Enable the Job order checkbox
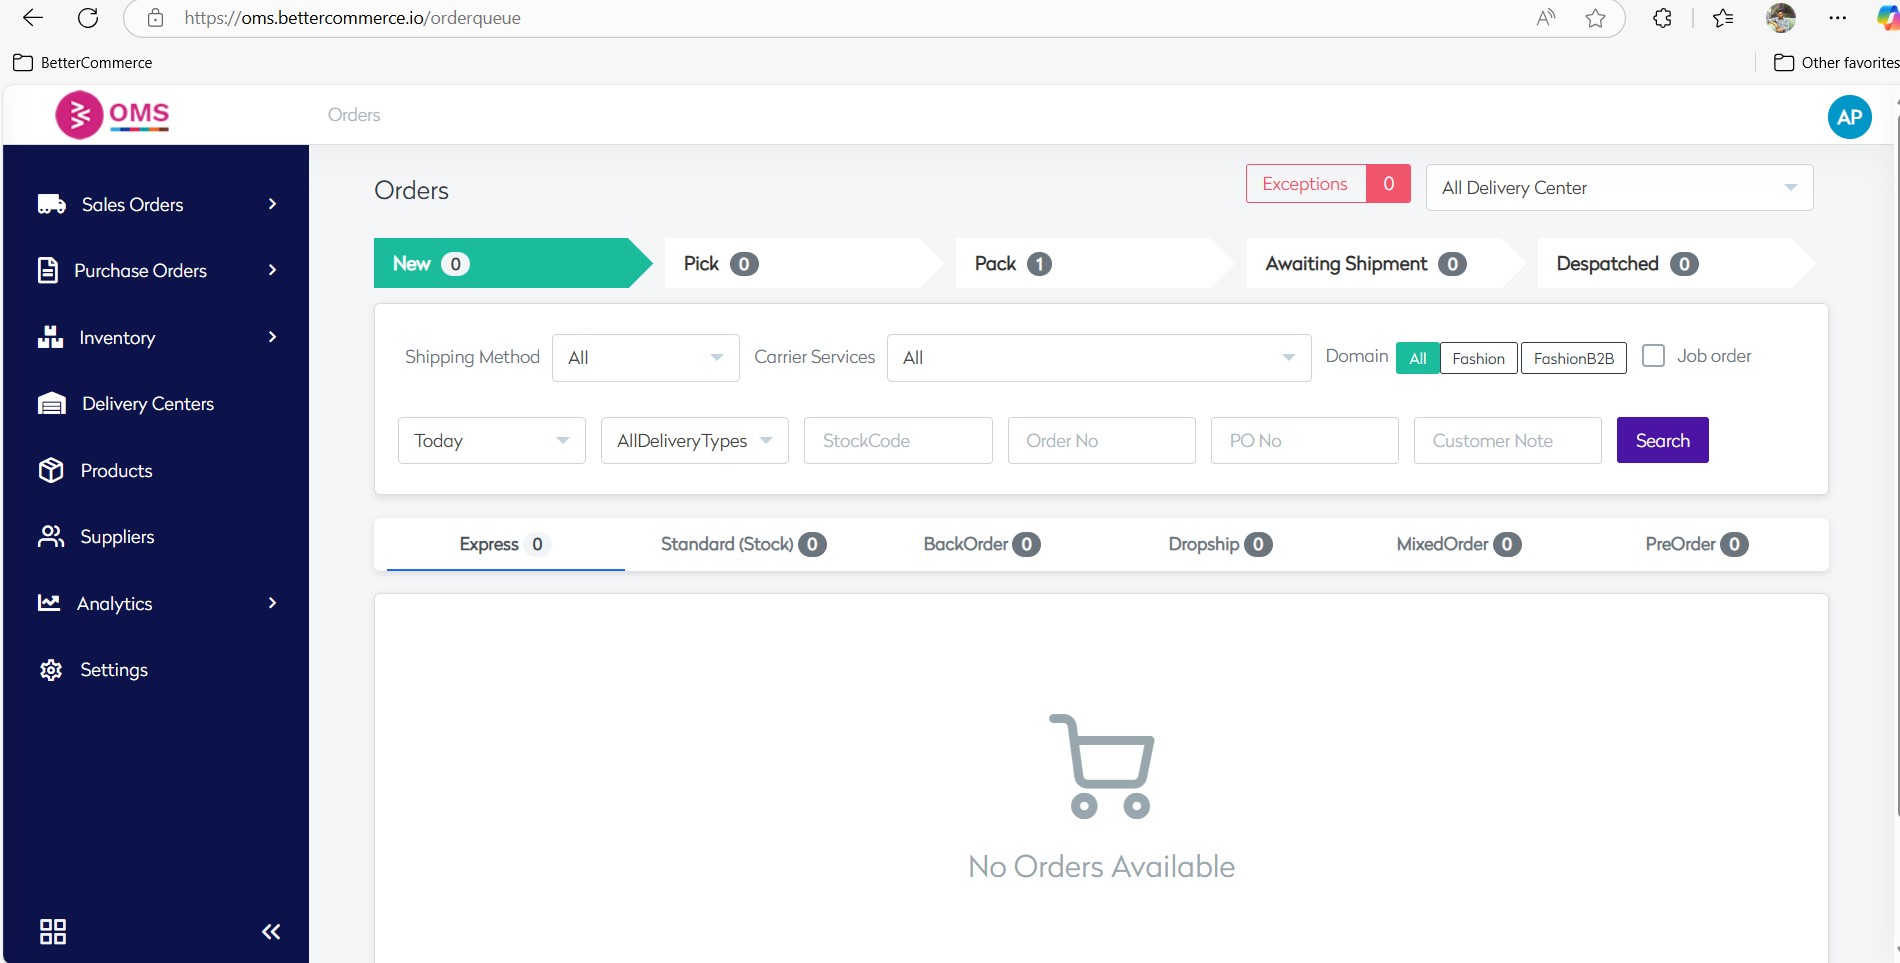1900x963 pixels. 1654,356
